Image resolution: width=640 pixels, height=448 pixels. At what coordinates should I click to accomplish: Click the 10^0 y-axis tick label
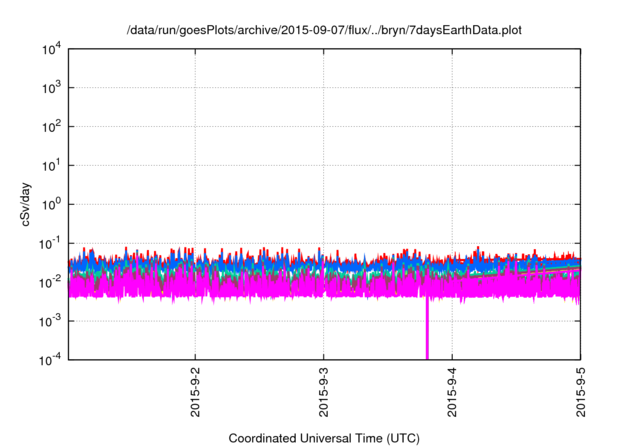51,204
